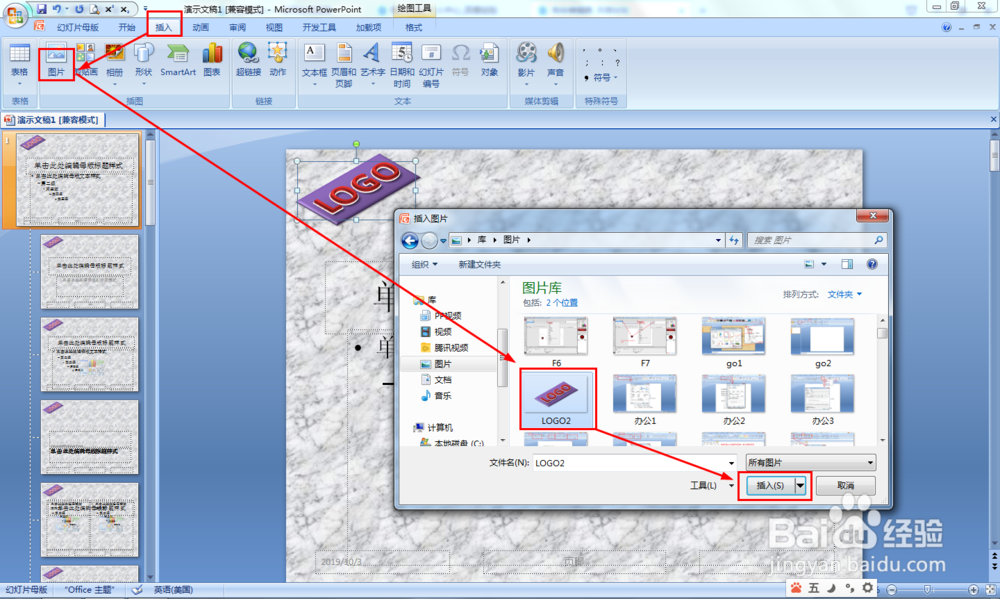Screen dimensions: 1000x599
Task: Click the Action (动作) icon
Action: [277, 61]
